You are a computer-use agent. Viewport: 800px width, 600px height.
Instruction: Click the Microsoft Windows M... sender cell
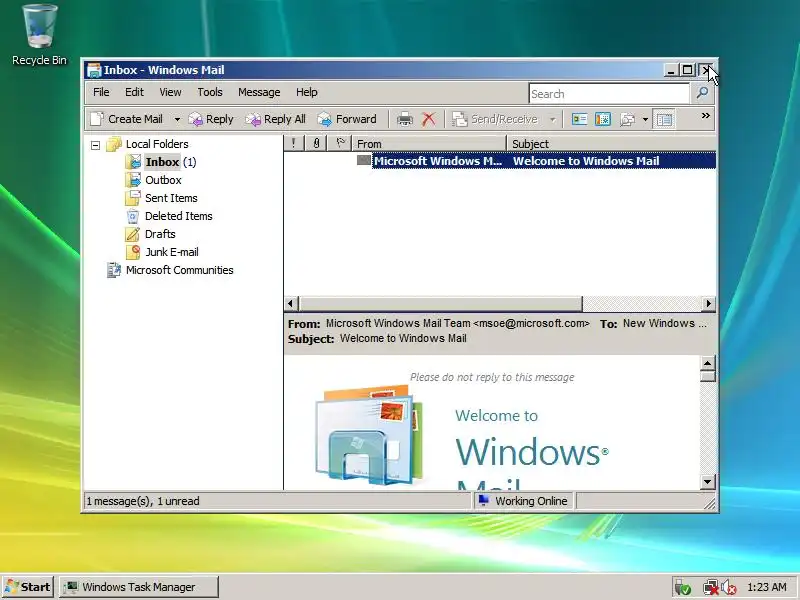pos(438,161)
